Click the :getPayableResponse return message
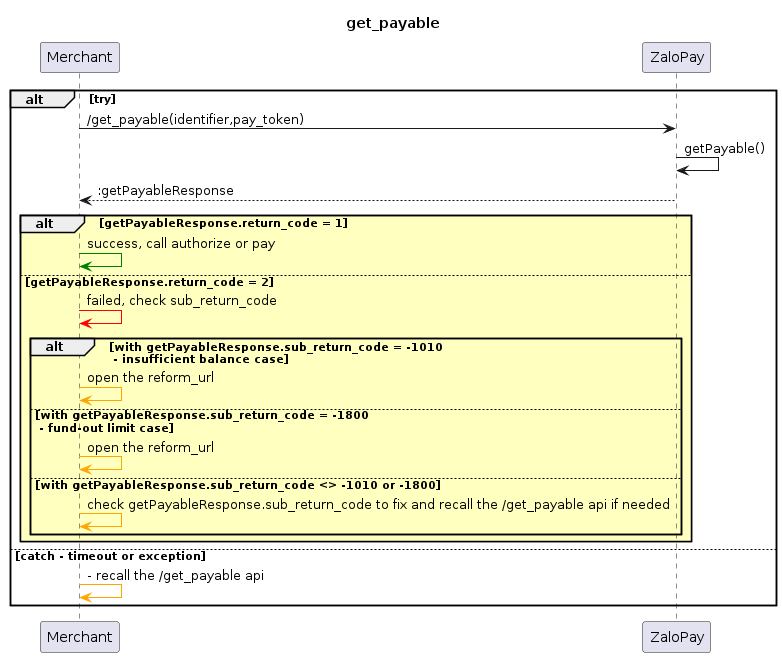782x657 pixels. pyautogui.click(x=166, y=191)
